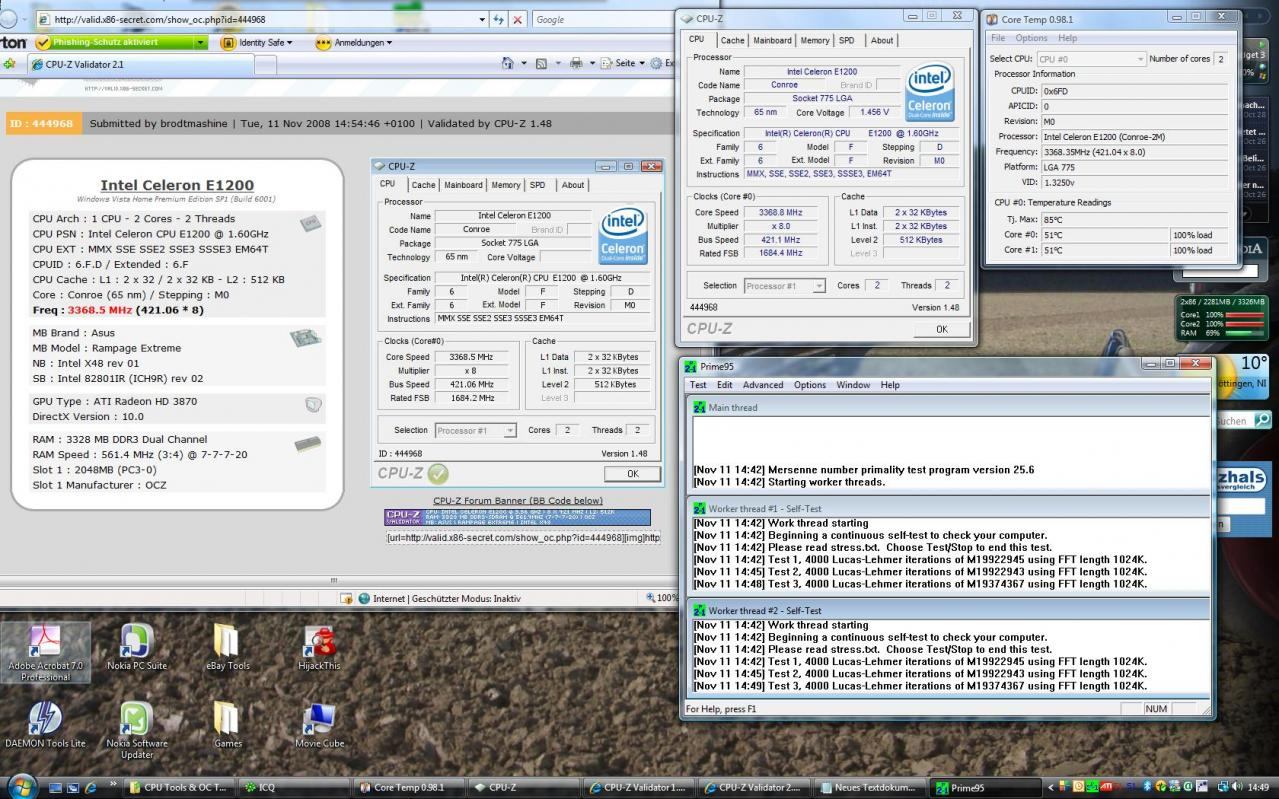Screen dimensions: 1279x799
Task: Click the Print icon in browser toolbar
Action: 576,63
